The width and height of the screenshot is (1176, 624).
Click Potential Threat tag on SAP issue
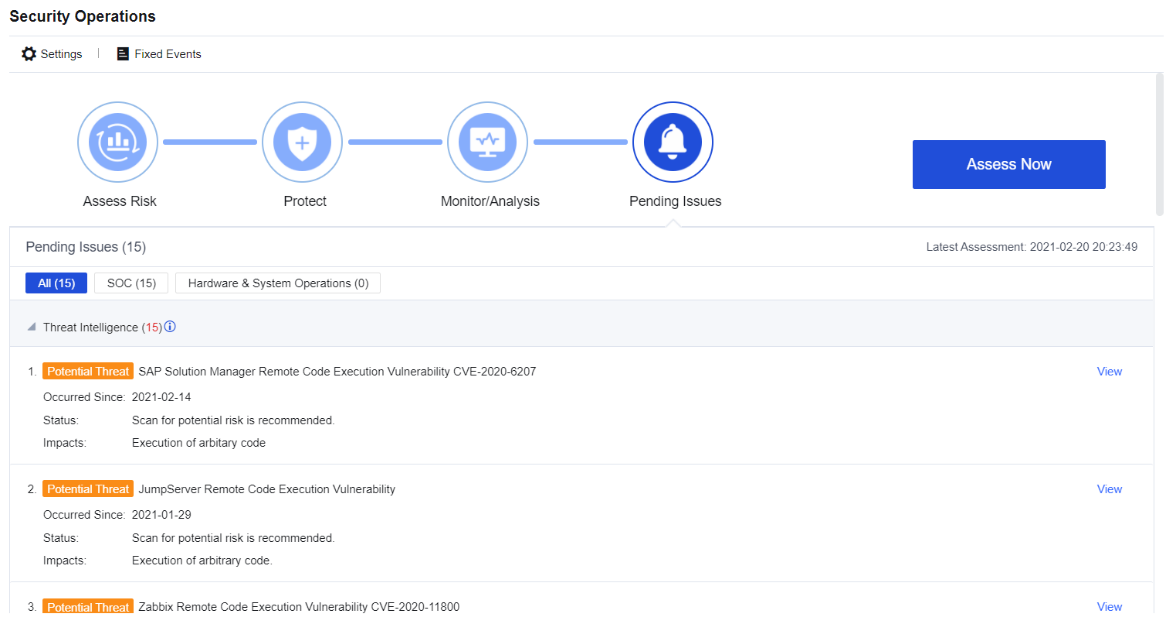click(x=87, y=371)
